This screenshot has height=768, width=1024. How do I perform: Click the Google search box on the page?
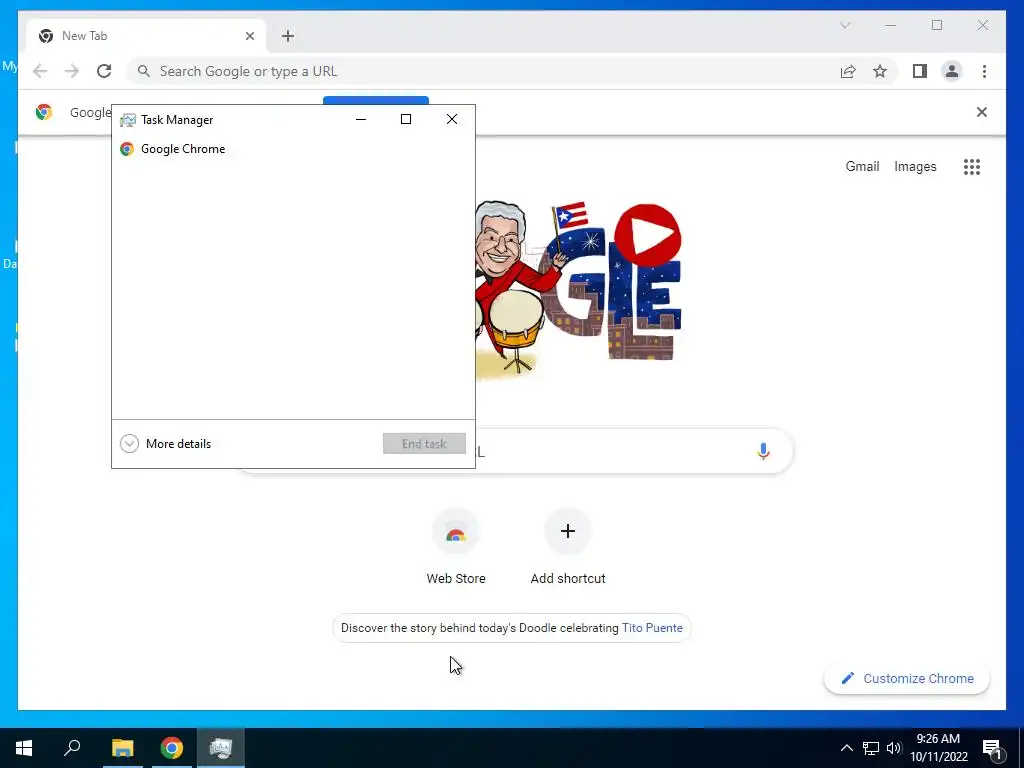point(514,451)
